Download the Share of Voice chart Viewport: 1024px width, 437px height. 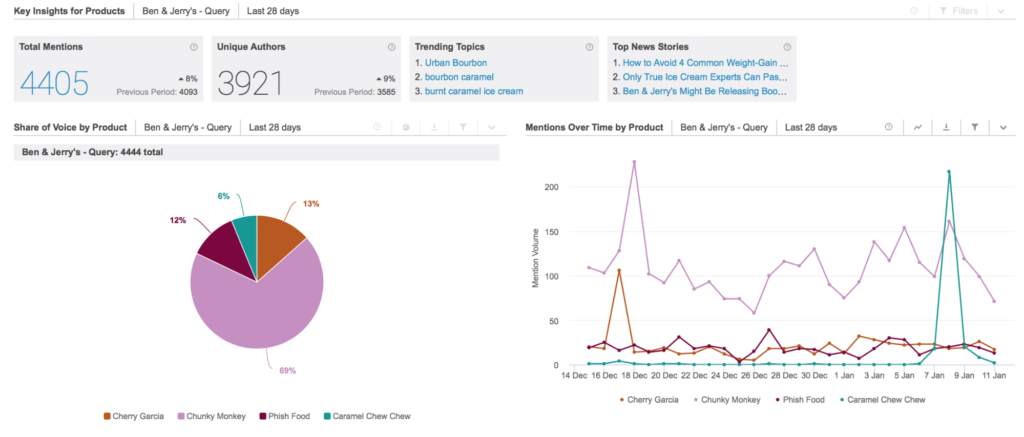tap(434, 128)
